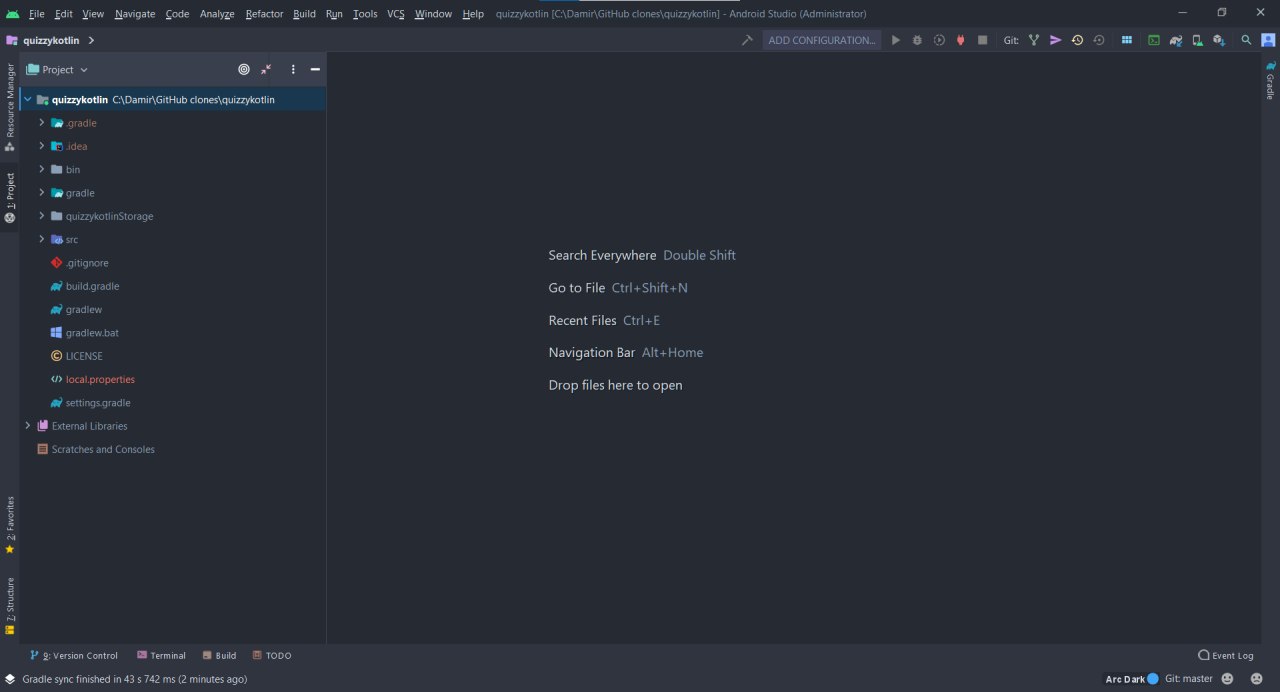Open the Tools menu
Screen dimensions: 1280x692
pyautogui.click(x=365, y=14)
